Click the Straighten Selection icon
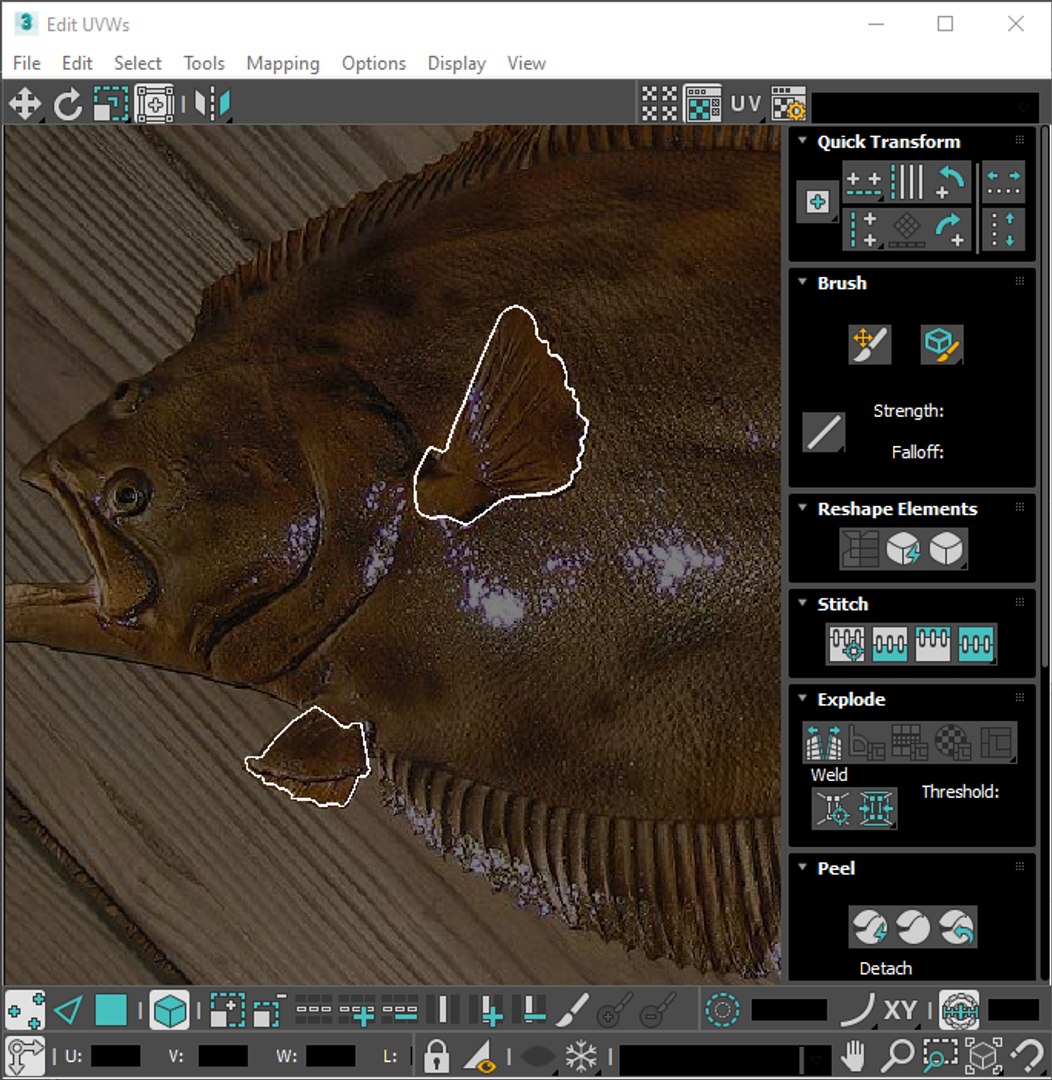Image resolution: width=1052 pixels, height=1080 pixels. point(860,549)
